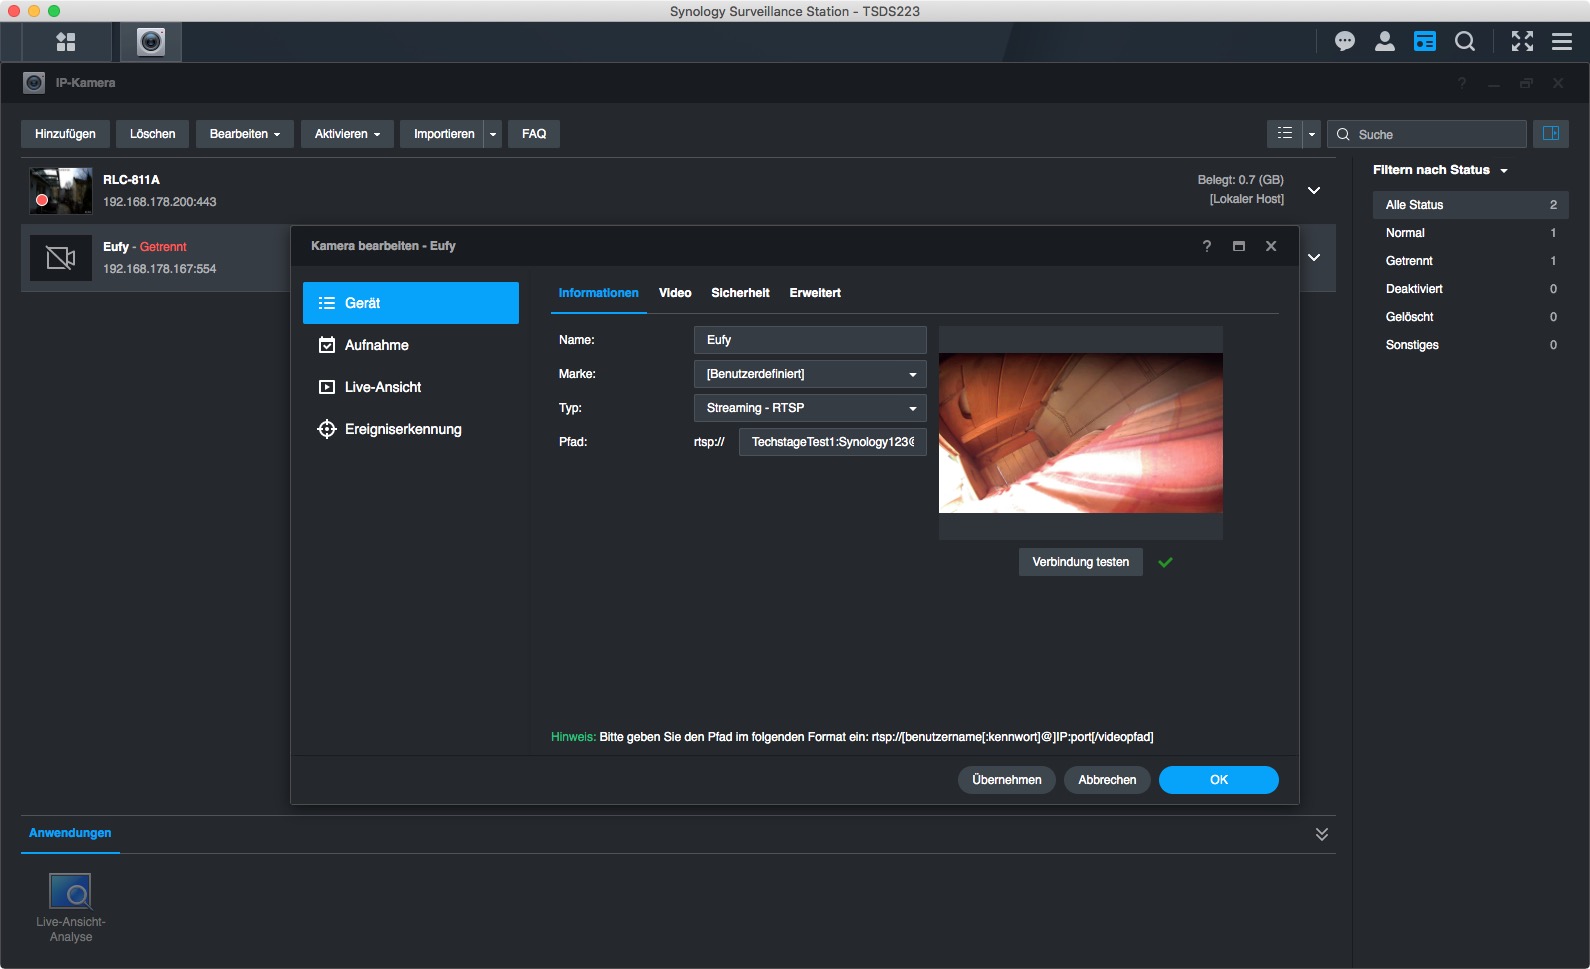
Task: Open help in Kamera bearbeiten dialog
Action: point(1206,246)
